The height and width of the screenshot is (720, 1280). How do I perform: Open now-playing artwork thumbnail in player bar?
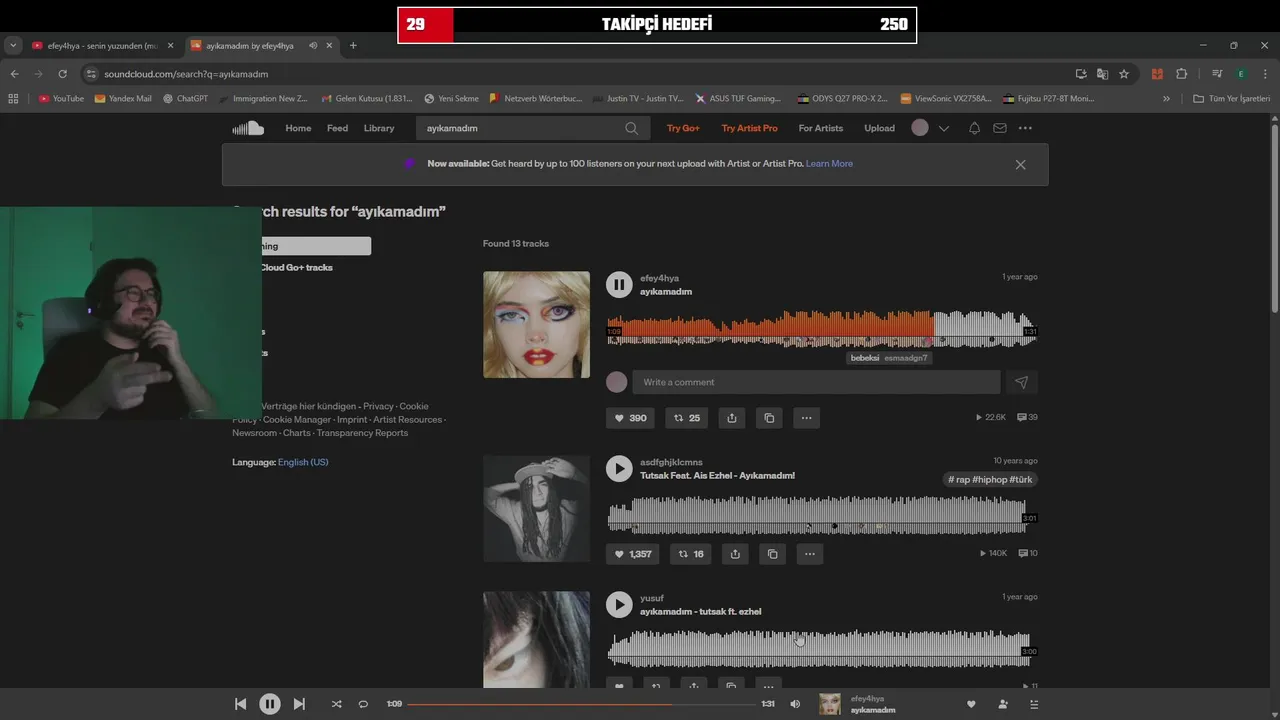830,704
